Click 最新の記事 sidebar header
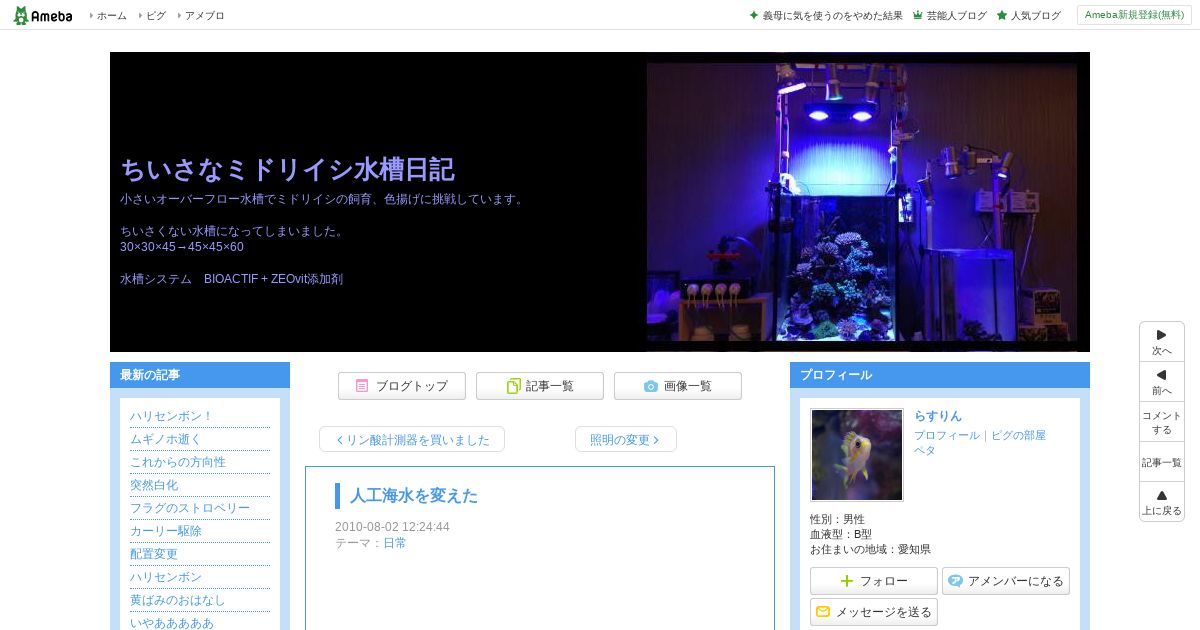The width and height of the screenshot is (1200, 630). point(200,375)
